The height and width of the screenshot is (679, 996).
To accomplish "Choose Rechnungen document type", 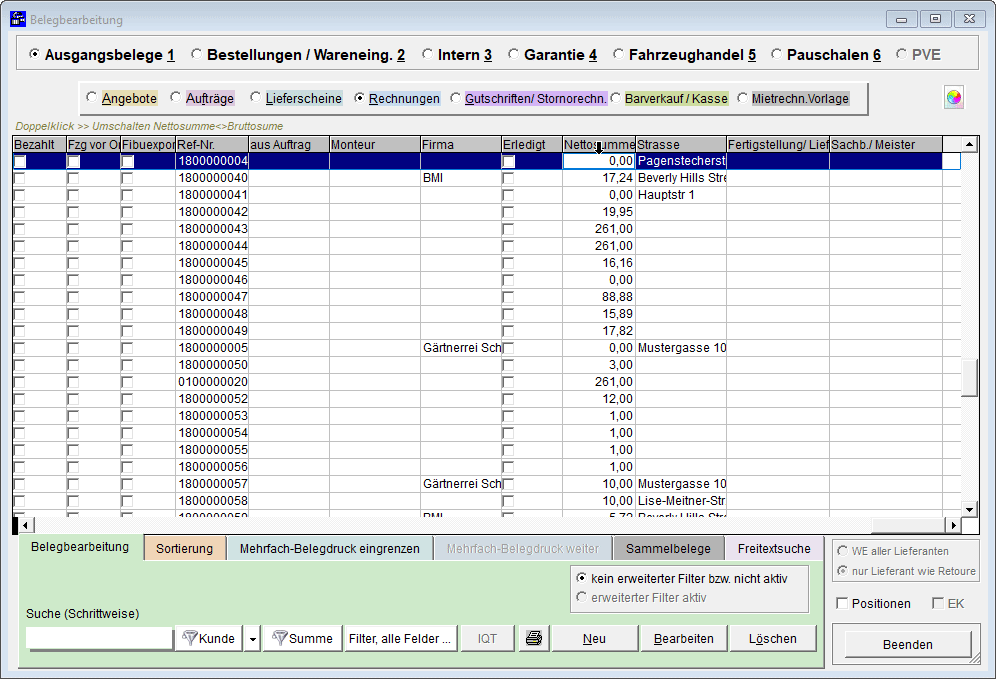I will [x=360, y=98].
